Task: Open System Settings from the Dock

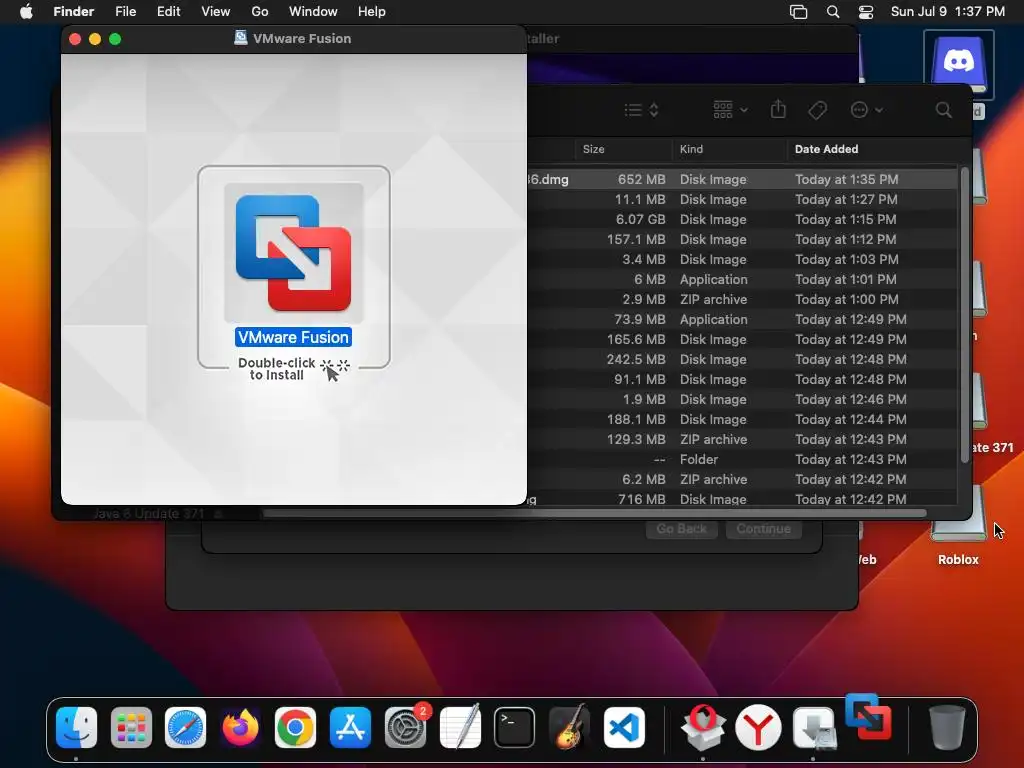Action: pos(406,727)
